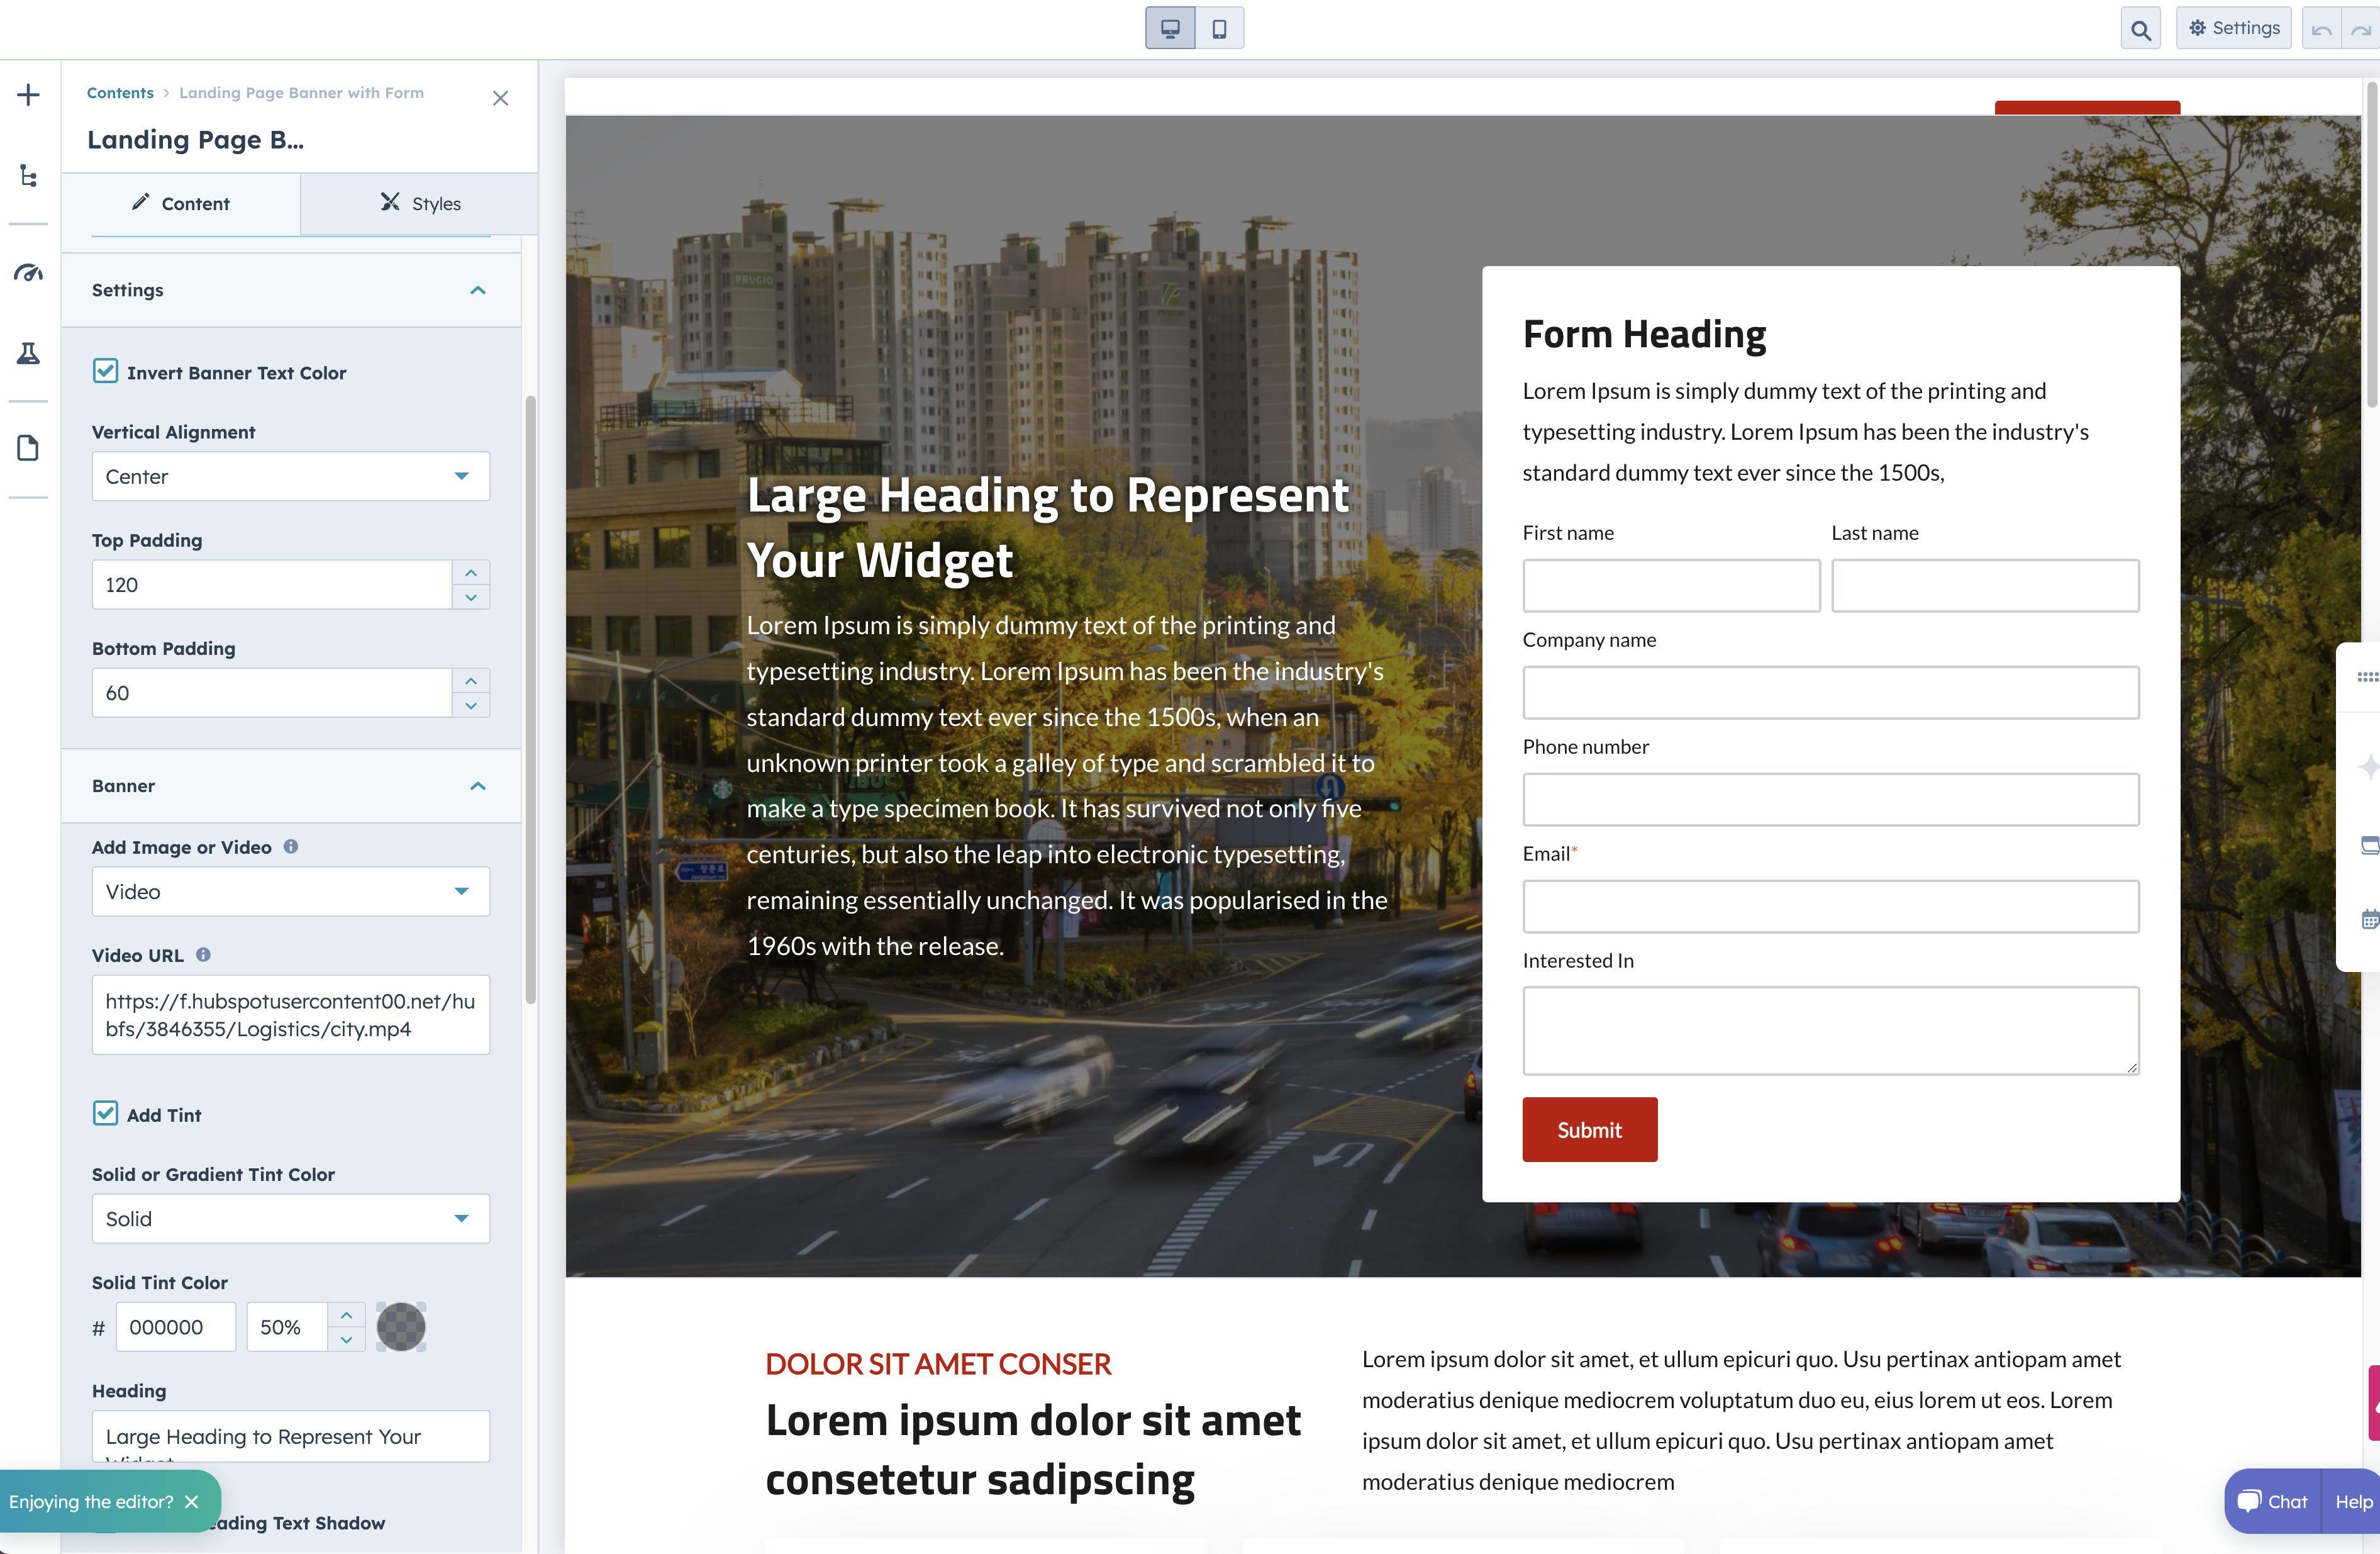The width and height of the screenshot is (2380, 1554).
Task: Close the Landing Page Banner panel
Action: 500,98
